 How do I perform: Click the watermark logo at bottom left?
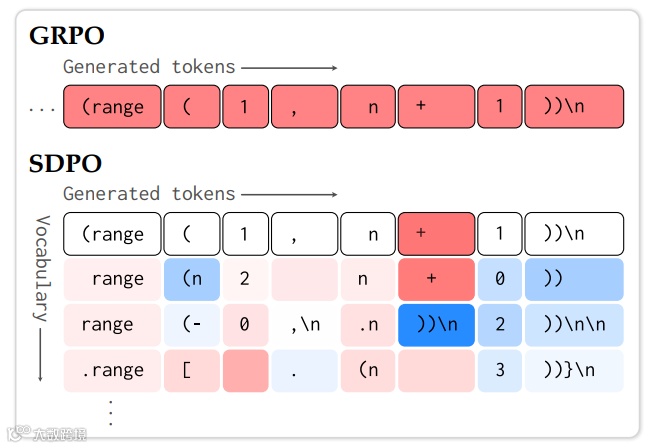[x=47, y=433]
